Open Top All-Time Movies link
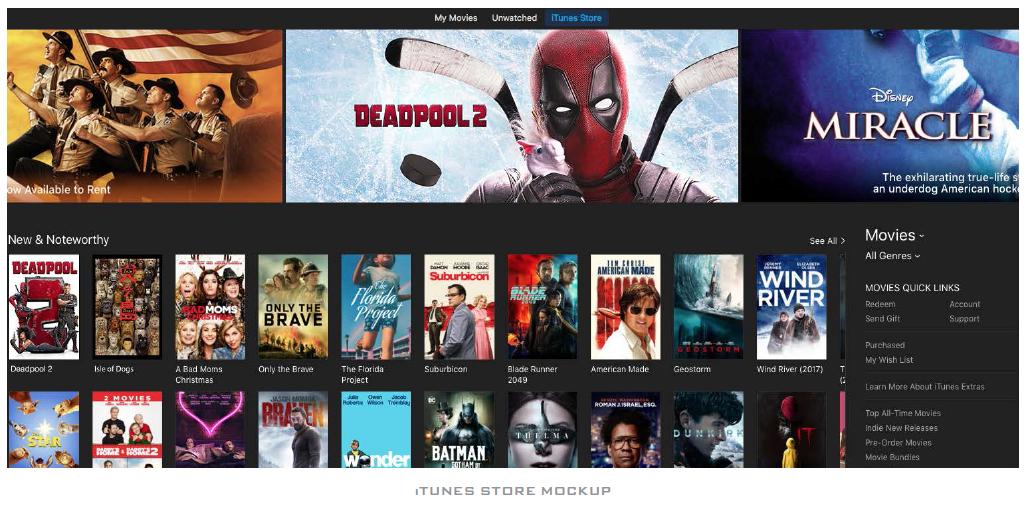Viewport: 1033px width, 506px height. click(x=903, y=413)
